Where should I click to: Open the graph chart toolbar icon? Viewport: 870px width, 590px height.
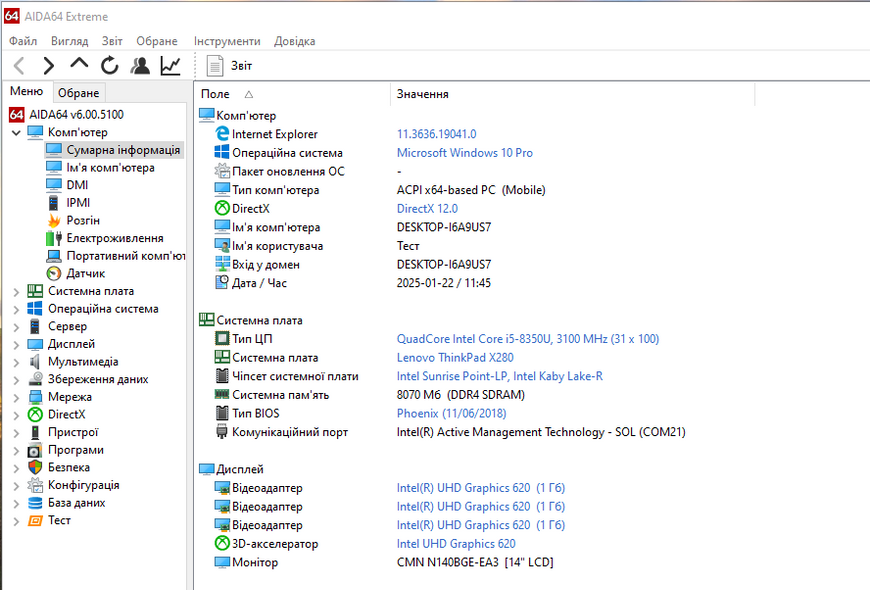point(170,65)
